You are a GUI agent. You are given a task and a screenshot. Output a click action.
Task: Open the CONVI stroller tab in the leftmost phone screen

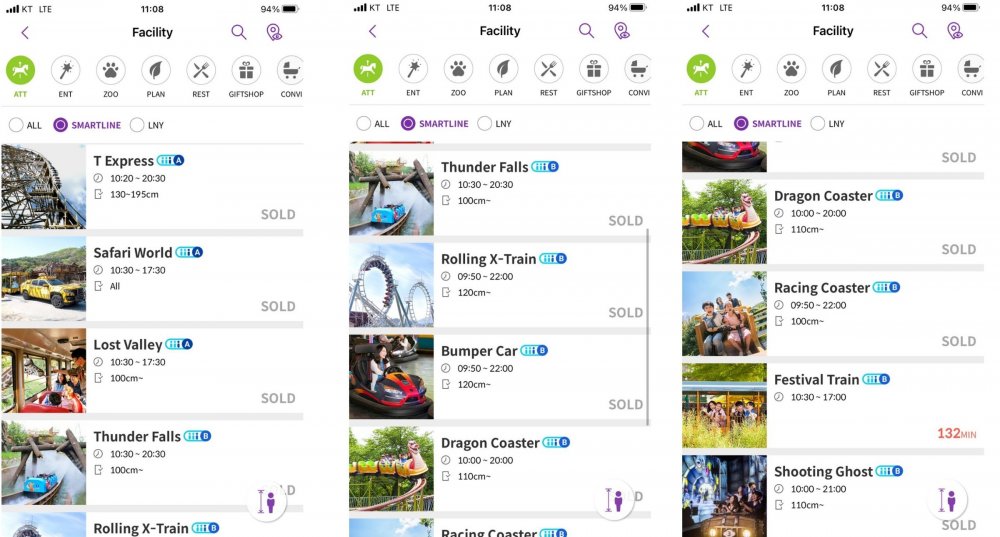(291, 70)
